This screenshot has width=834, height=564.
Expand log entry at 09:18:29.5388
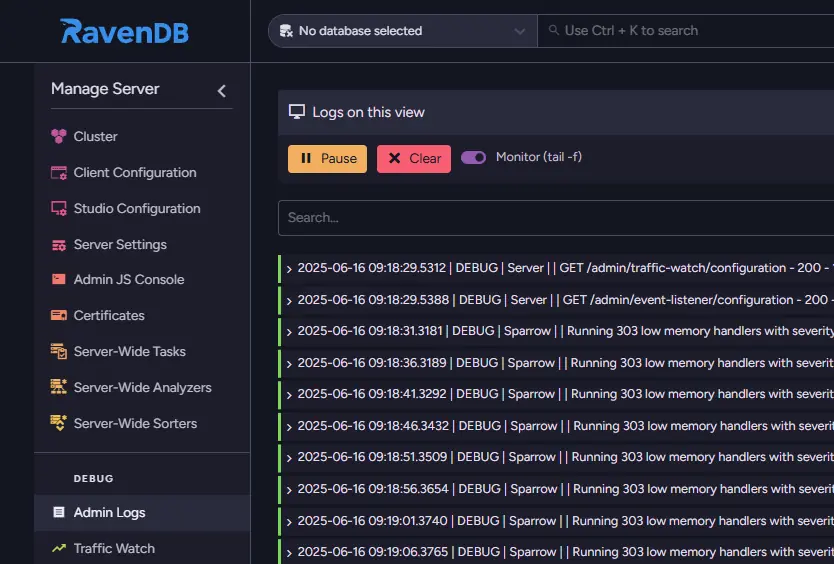[289, 301]
